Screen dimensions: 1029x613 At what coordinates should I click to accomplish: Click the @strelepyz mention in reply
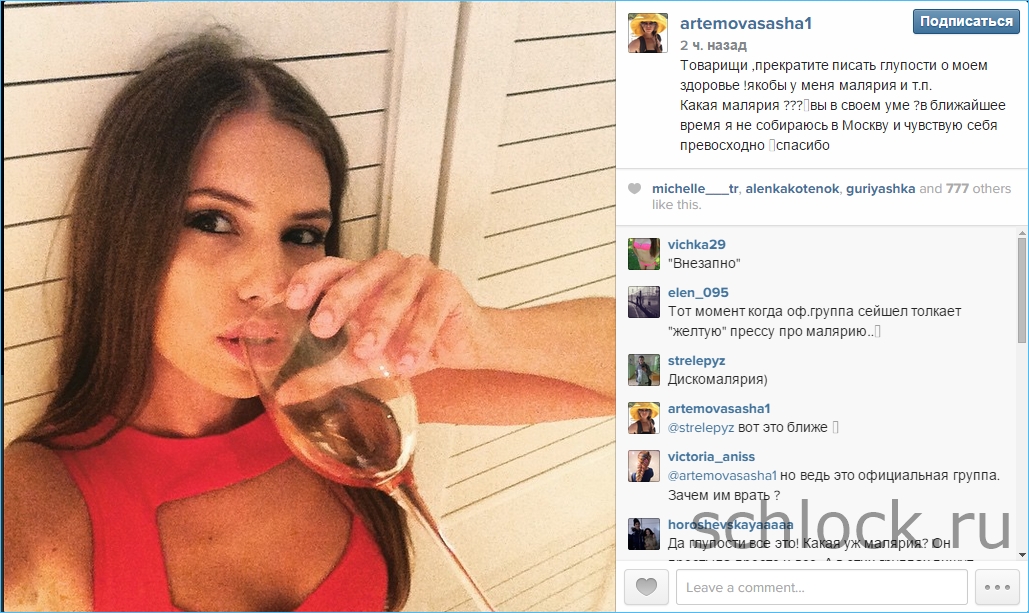(x=701, y=427)
